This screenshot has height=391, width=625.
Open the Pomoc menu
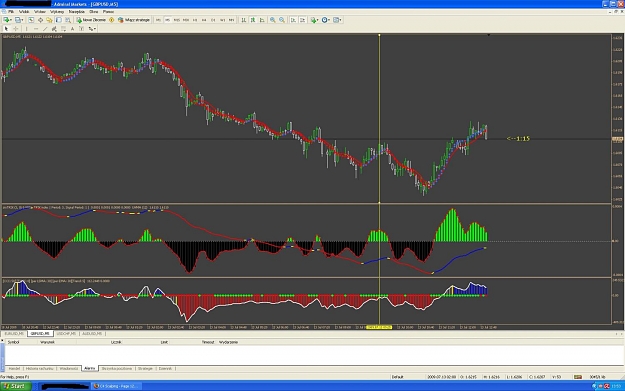click(x=108, y=12)
